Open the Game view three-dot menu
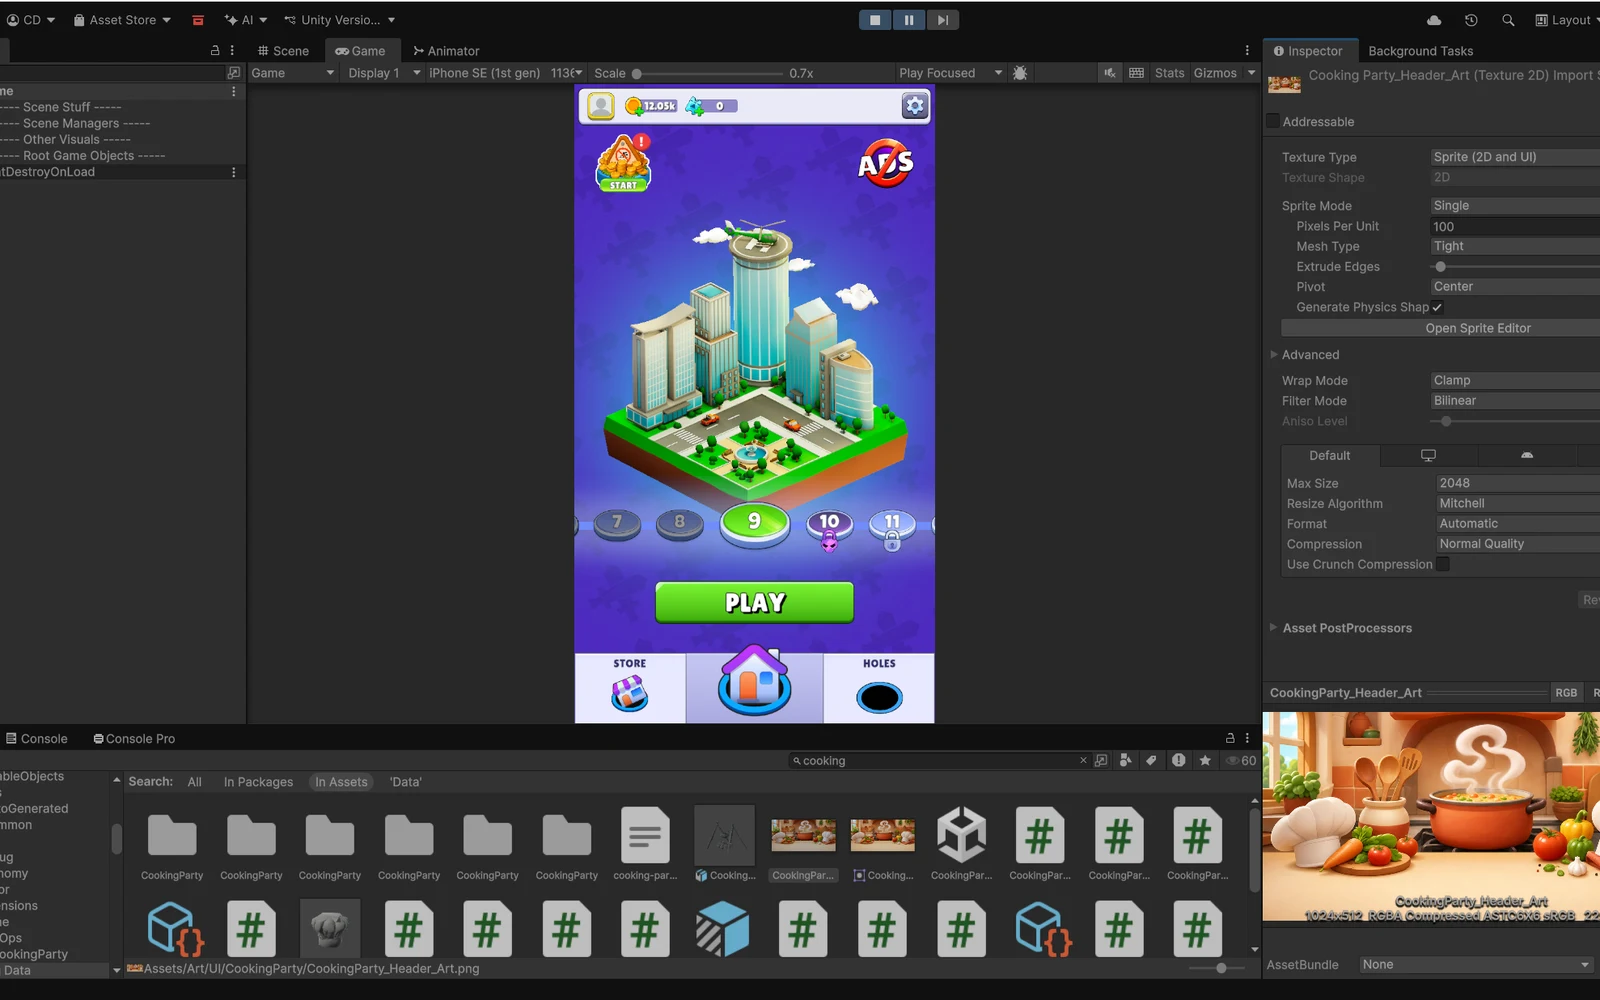1600x1000 pixels. pyautogui.click(x=1247, y=51)
